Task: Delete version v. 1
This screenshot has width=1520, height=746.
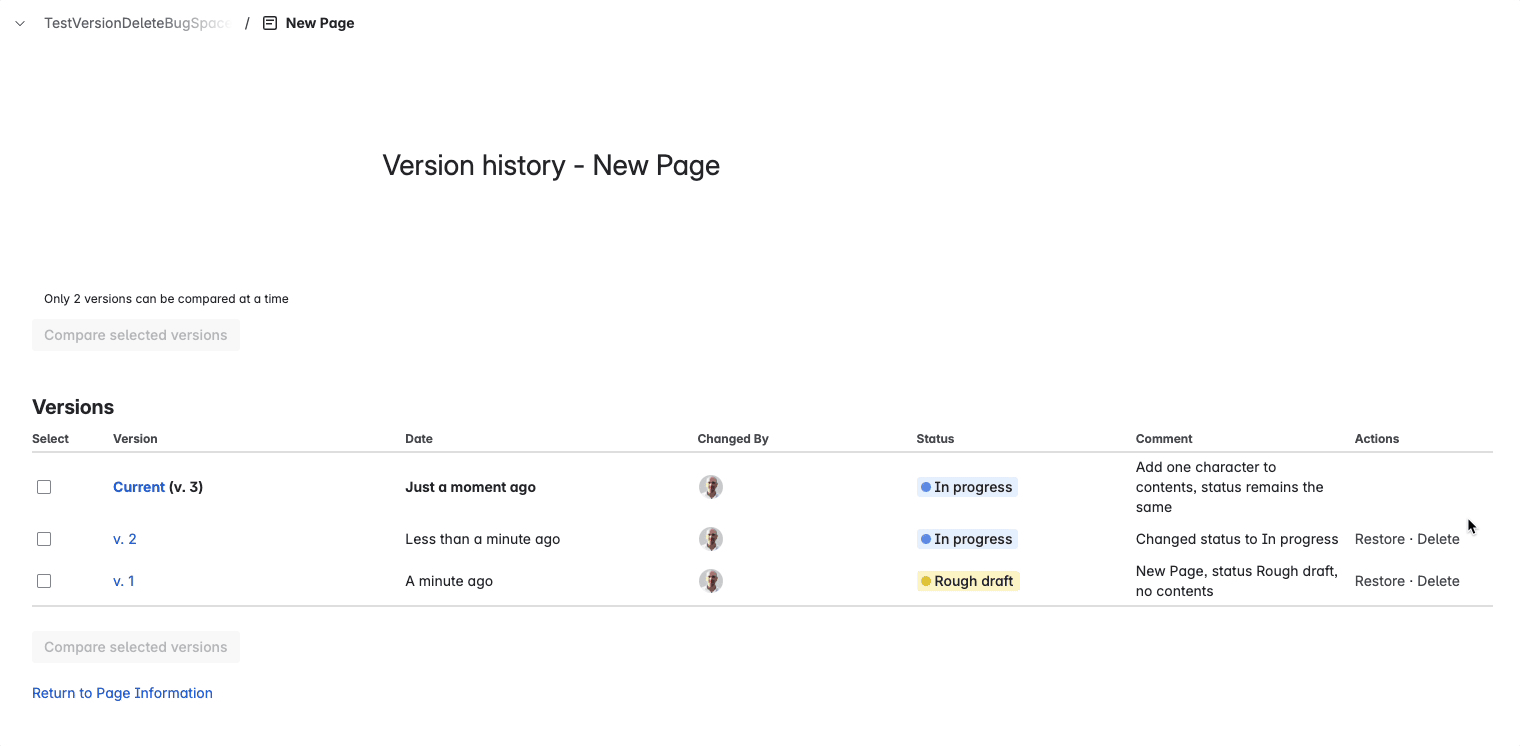Action: (1438, 581)
